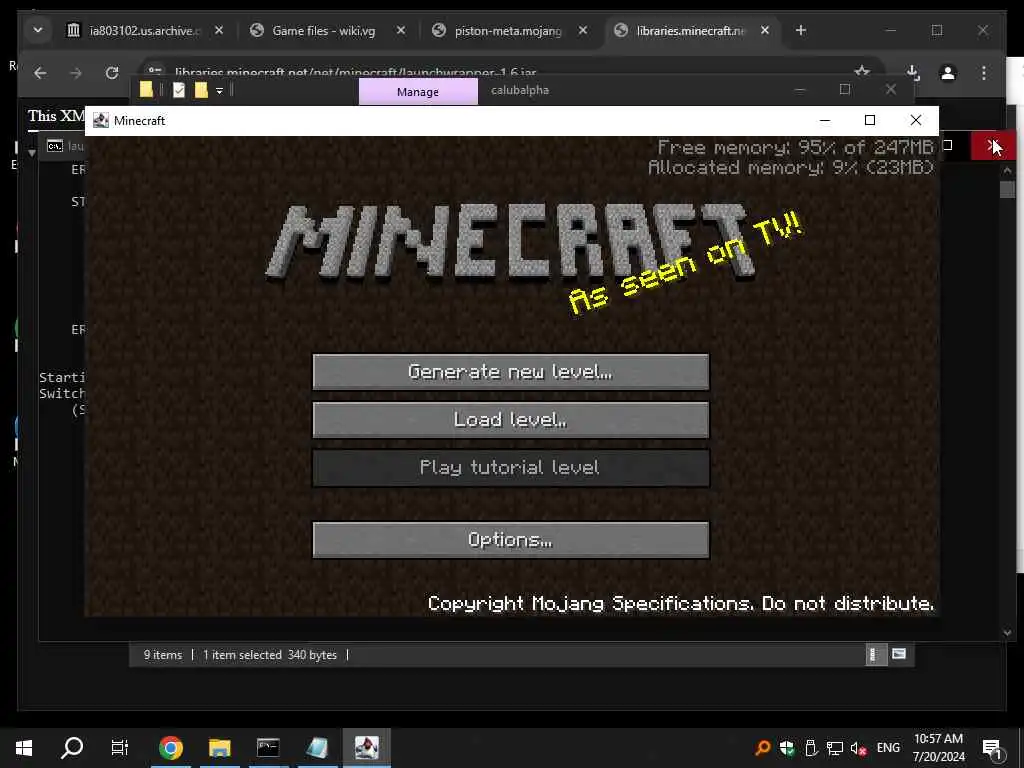The height and width of the screenshot is (768, 1024).
Task: Close the ia803102.us.archive tab
Action: click(x=219, y=31)
